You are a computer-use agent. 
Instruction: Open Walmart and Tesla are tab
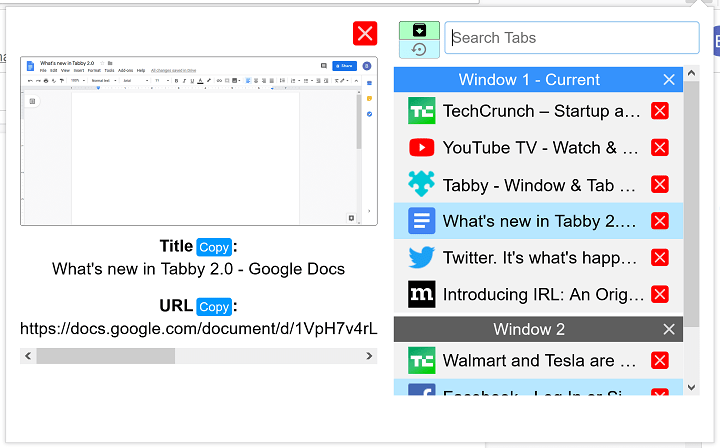coord(539,361)
